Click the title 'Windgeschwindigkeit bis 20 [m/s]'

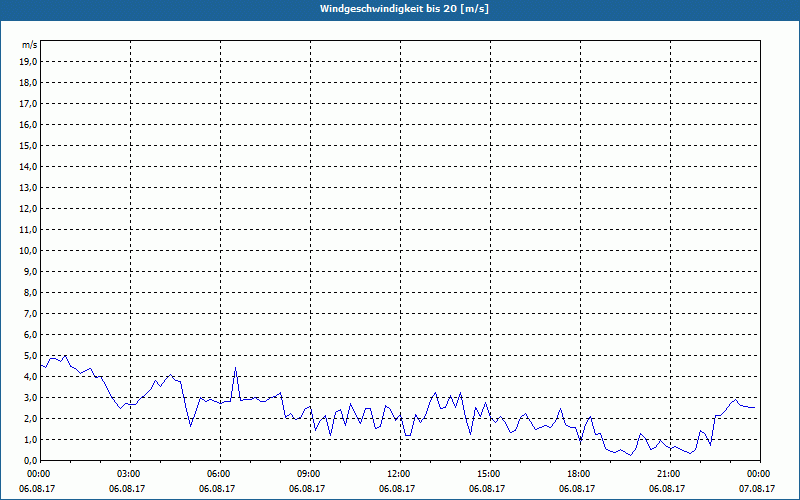404,9
